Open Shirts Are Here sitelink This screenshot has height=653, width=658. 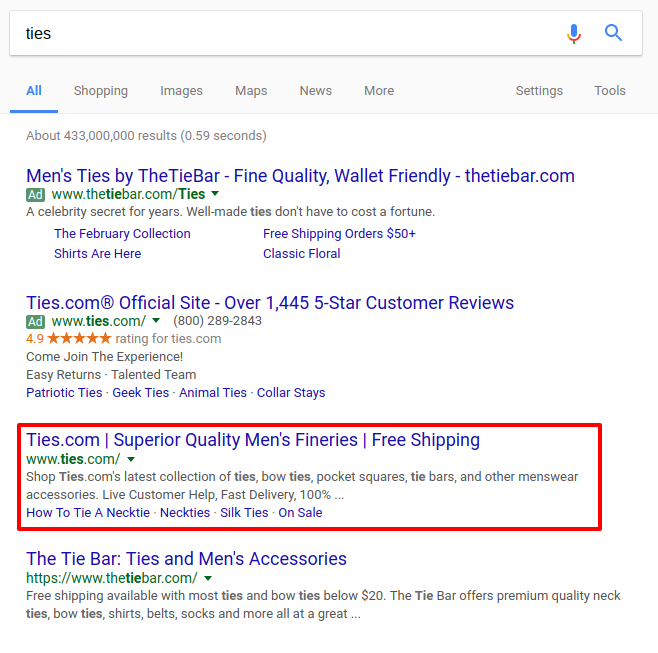coord(97,253)
